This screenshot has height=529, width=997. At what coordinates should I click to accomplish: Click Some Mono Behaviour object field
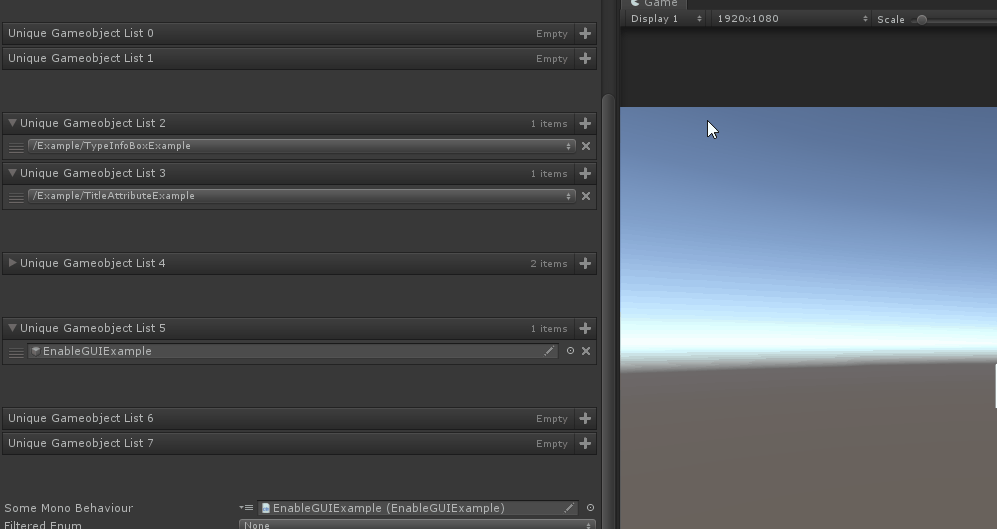click(x=418, y=507)
